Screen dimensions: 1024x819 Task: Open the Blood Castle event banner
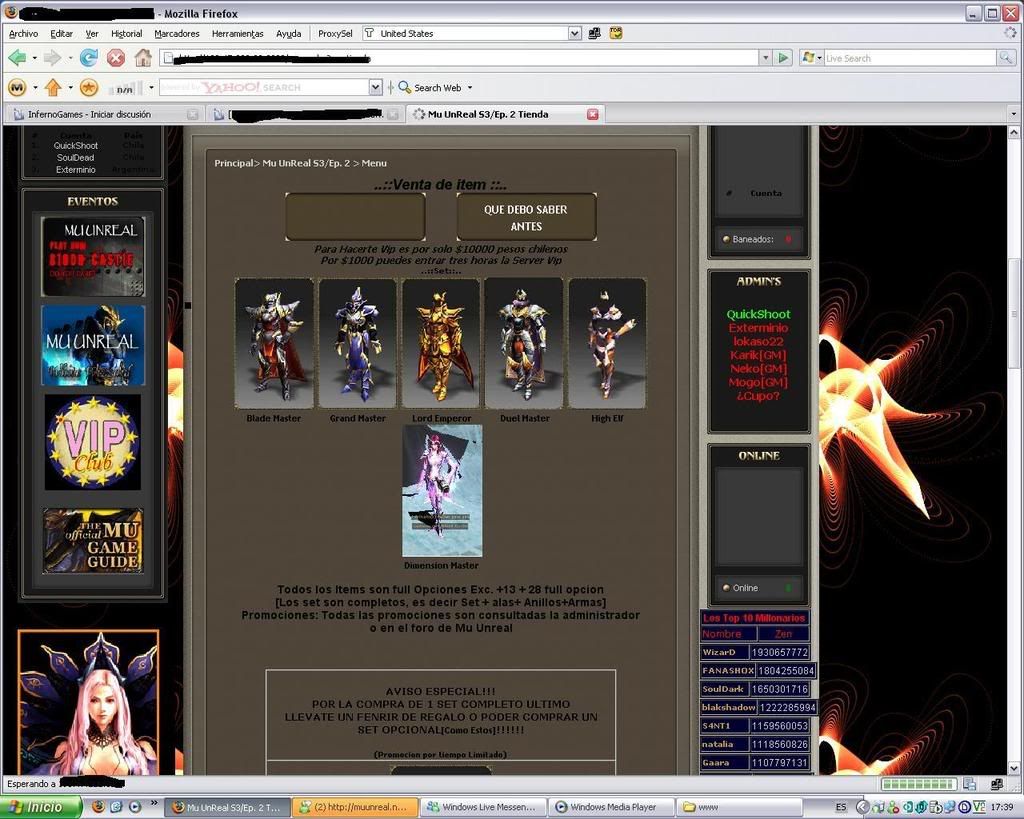pos(93,257)
